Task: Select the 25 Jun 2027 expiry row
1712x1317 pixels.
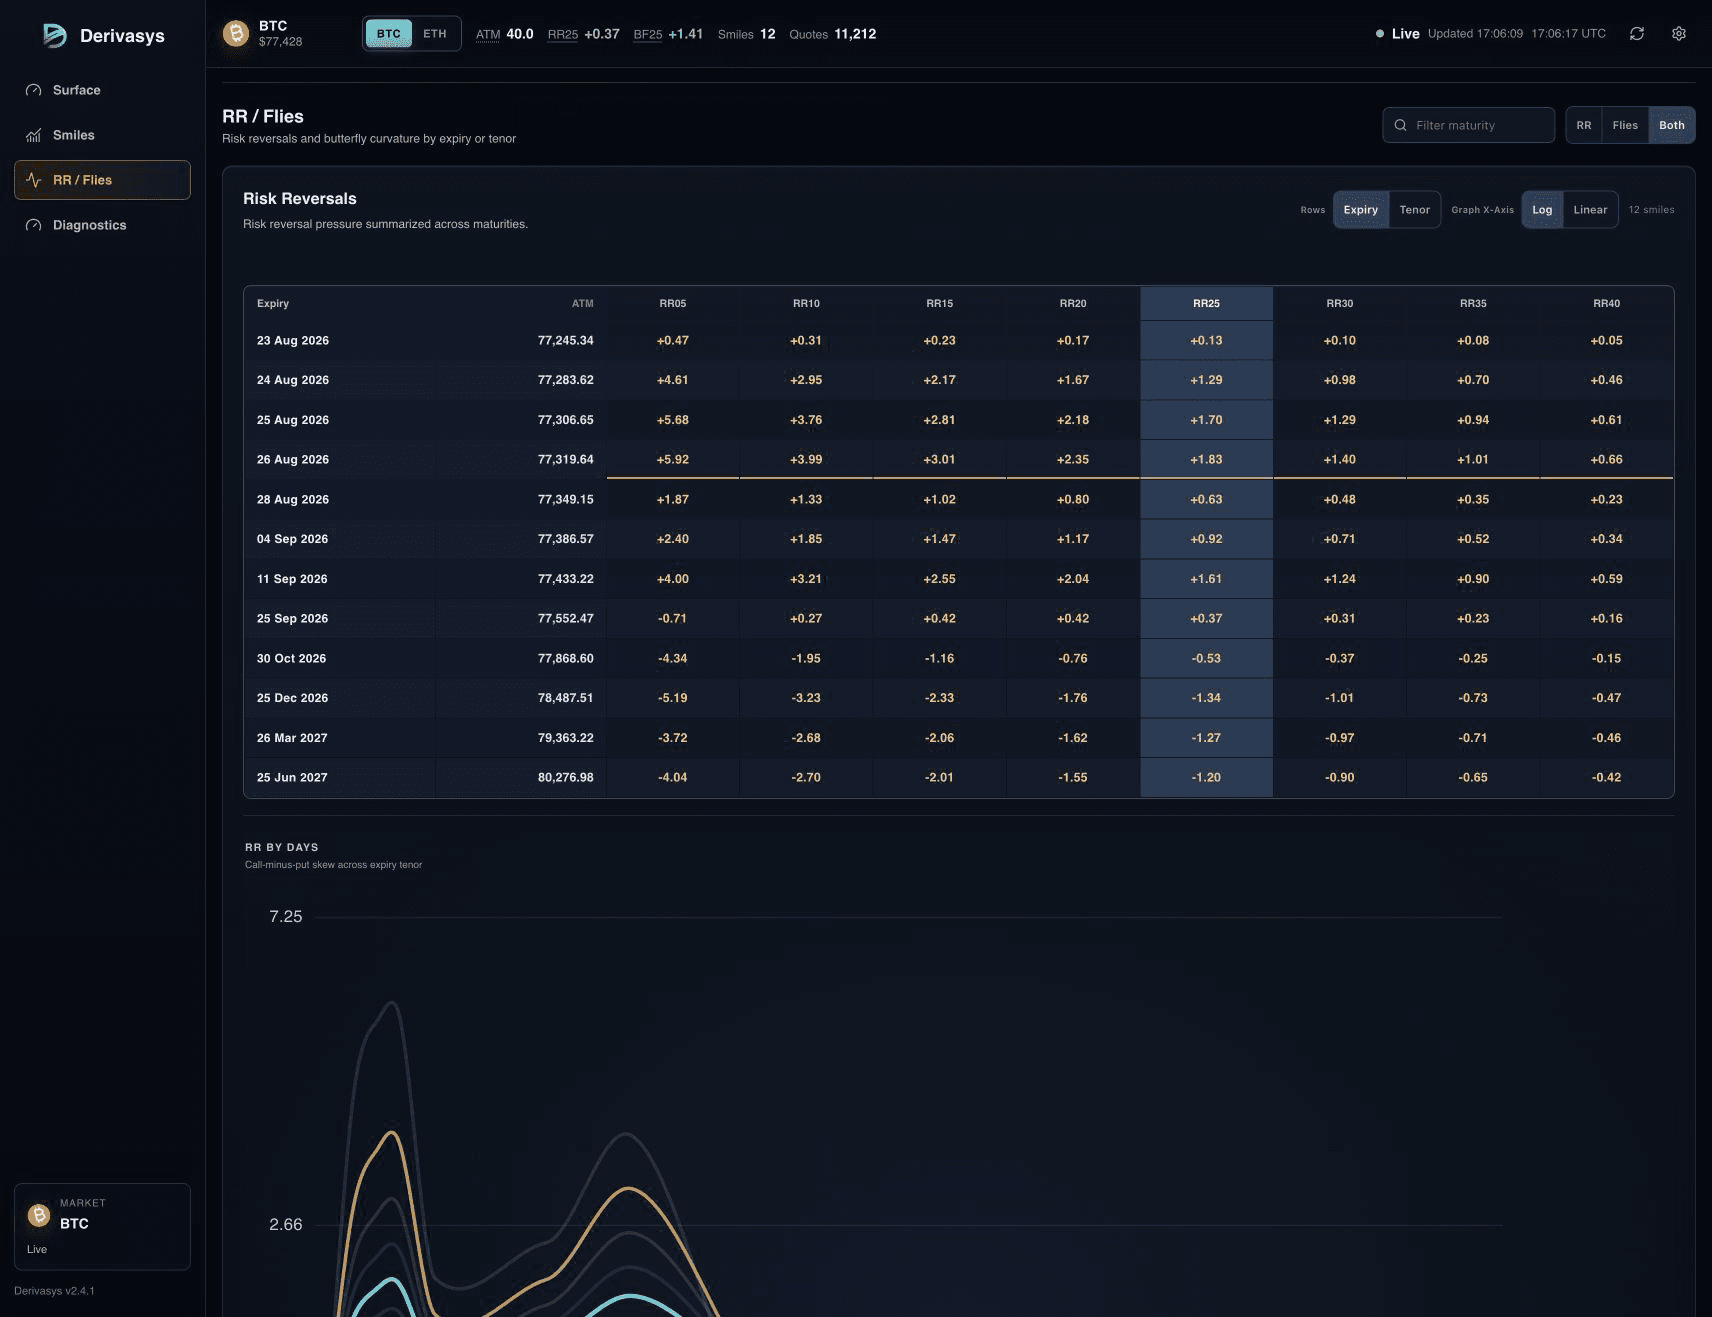Action: click(958, 777)
